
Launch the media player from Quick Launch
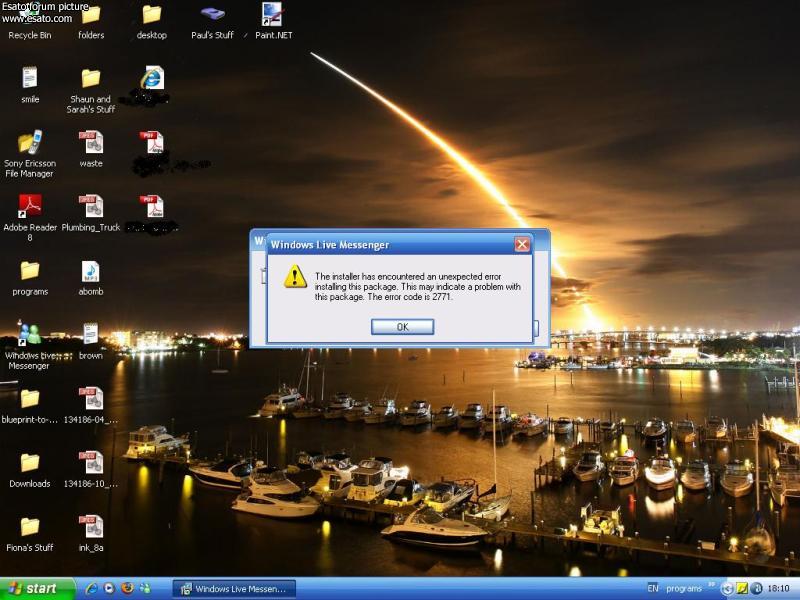[109, 589]
